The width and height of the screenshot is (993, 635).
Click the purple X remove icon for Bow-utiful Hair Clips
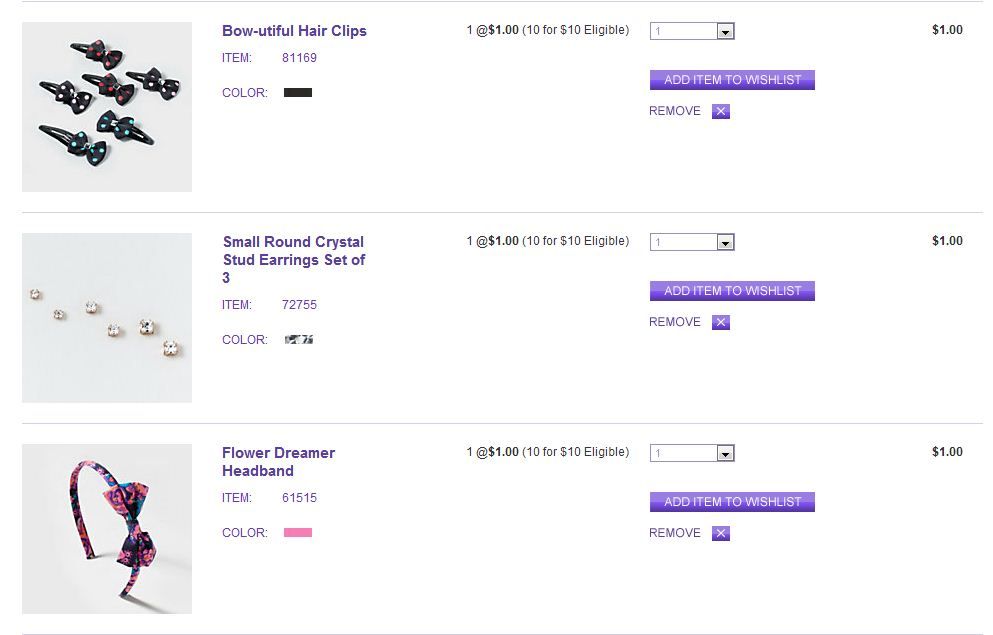click(x=721, y=112)
